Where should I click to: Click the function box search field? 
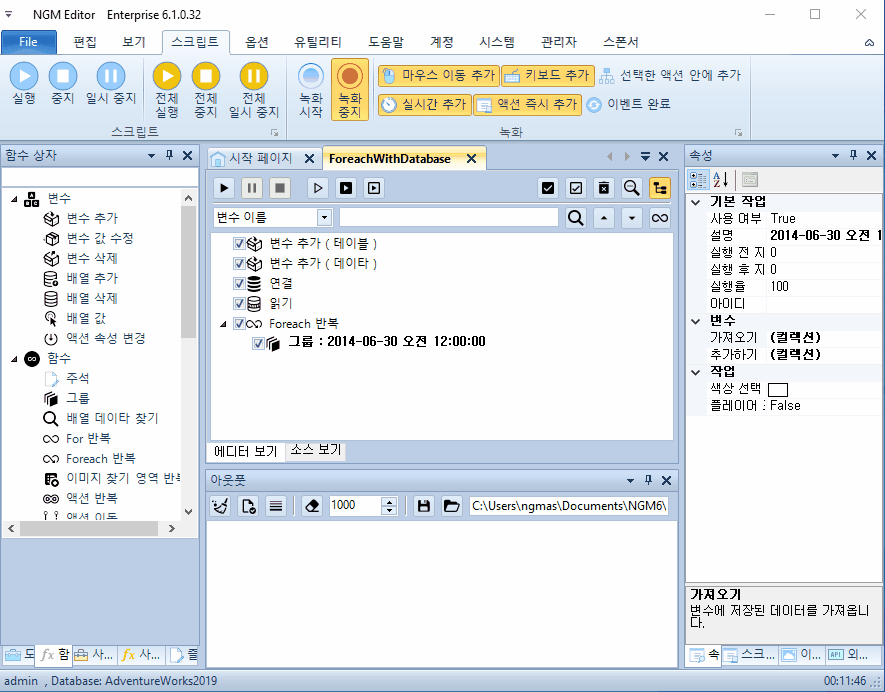coord(99,177)
